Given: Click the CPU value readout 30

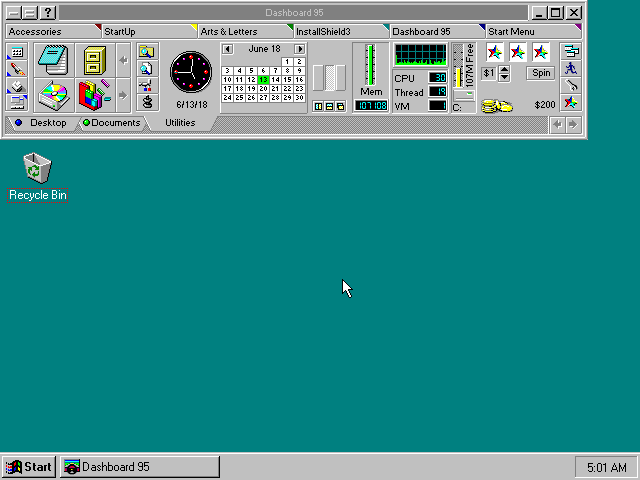Looking at the screenshot, I should (438, 78).
